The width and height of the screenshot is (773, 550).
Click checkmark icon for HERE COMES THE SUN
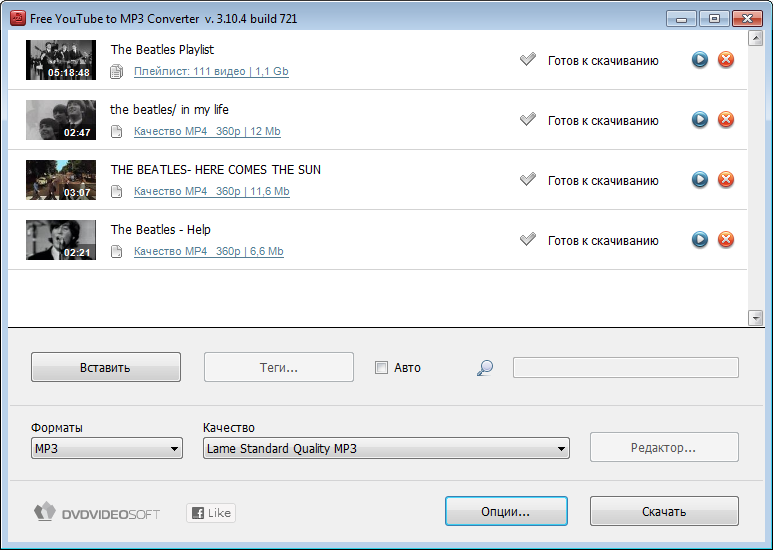(527, 179)
